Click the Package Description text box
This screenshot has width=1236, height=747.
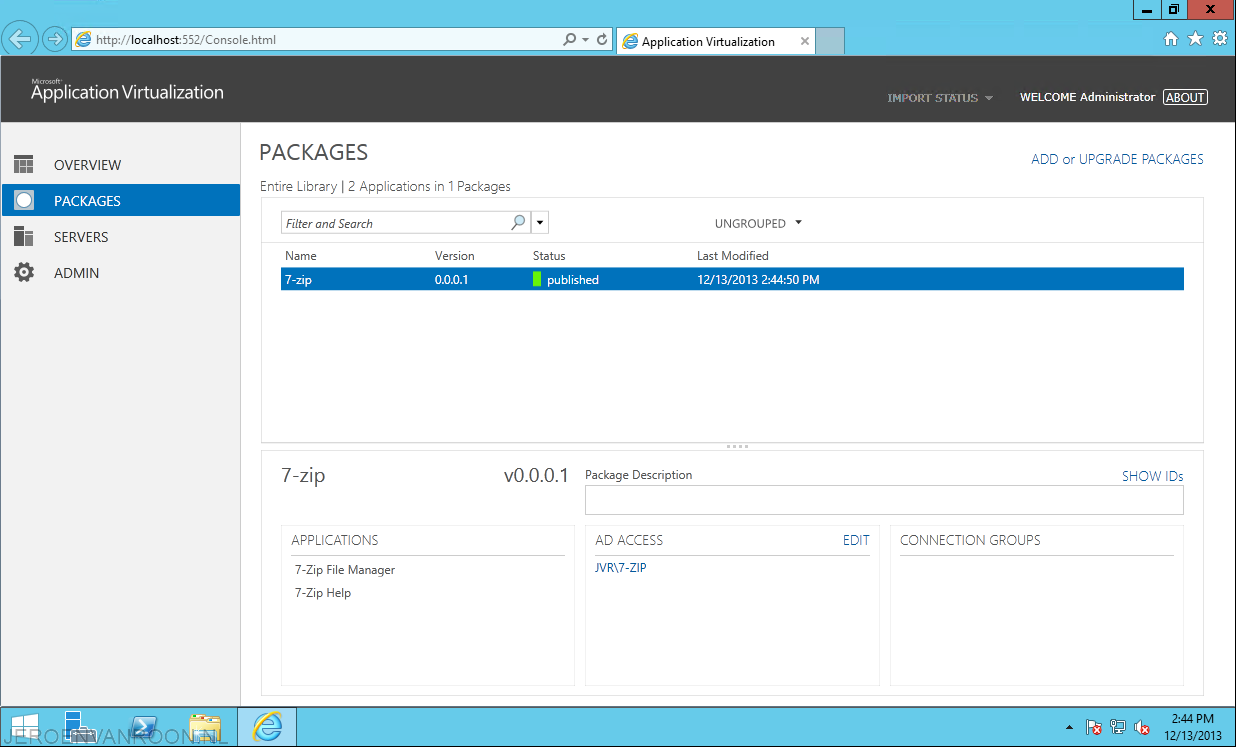point(884,500)
